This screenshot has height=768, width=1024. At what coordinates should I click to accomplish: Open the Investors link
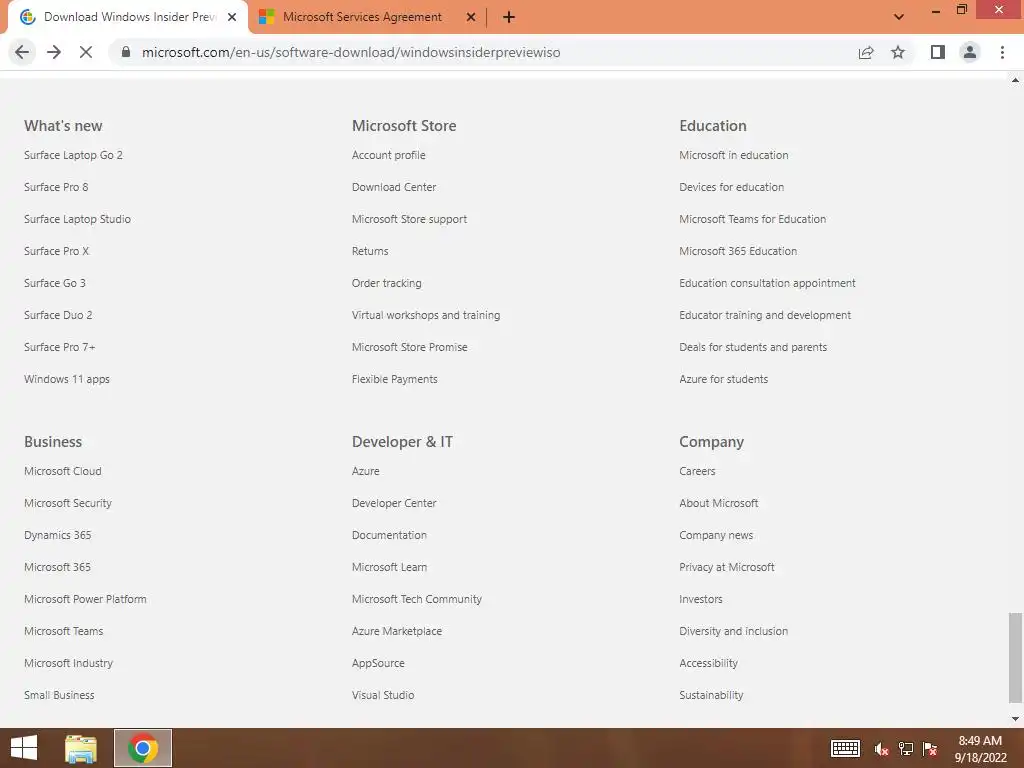click(x=701, y=599)
